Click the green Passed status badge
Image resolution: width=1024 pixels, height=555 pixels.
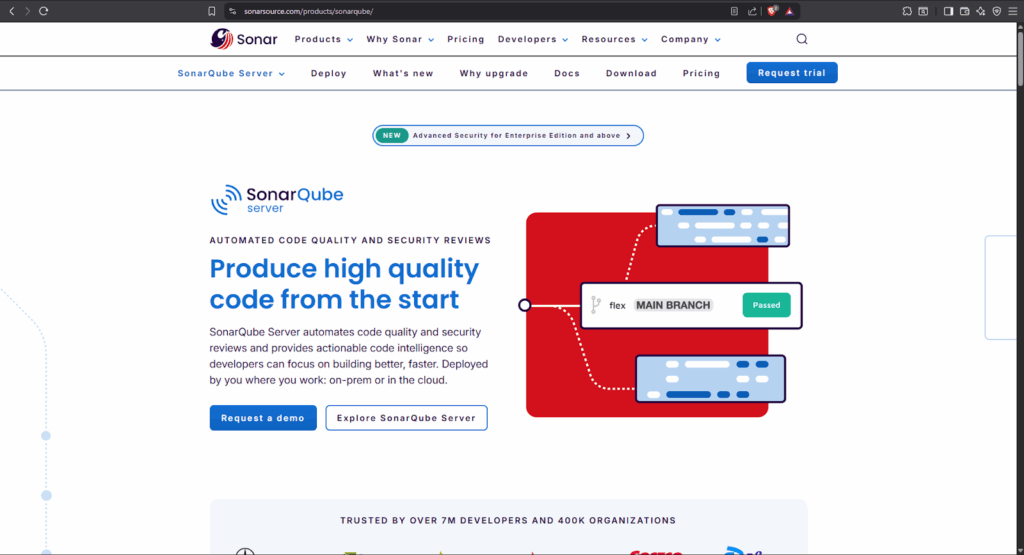[x=766, y=305]
